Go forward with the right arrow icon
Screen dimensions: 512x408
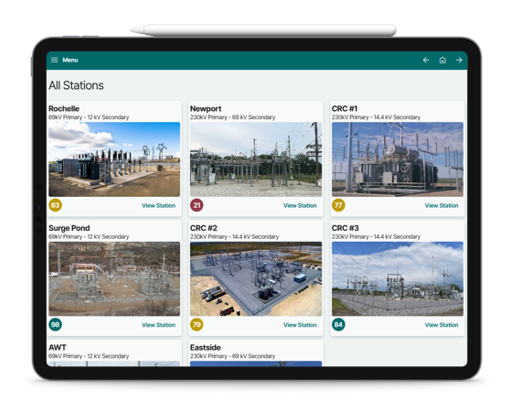[459, 60]
